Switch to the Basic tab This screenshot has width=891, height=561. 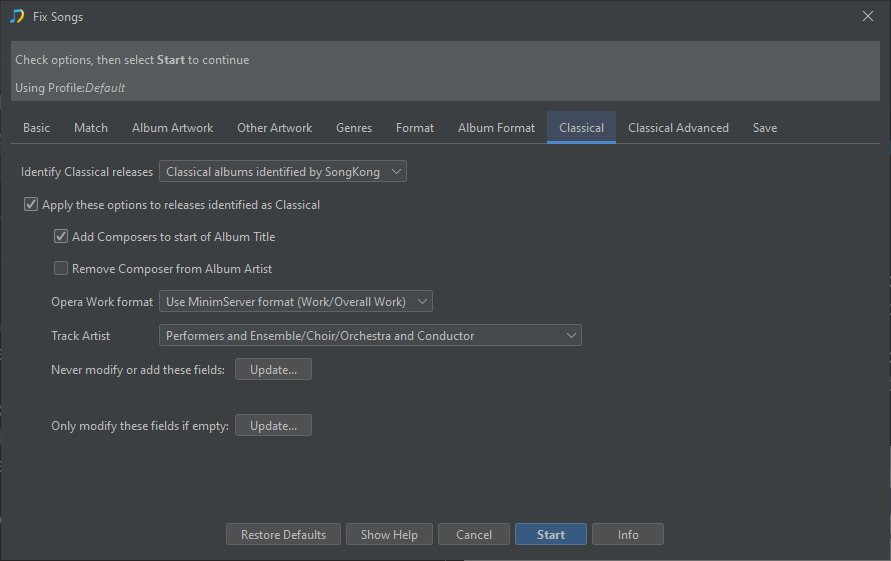coord(36,128)
